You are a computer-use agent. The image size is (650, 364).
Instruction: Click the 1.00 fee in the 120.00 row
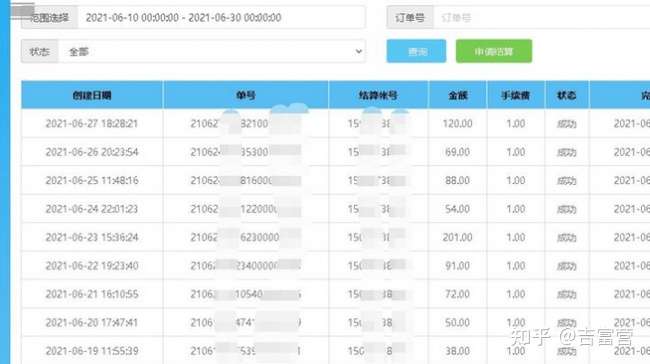click(516, 124)
